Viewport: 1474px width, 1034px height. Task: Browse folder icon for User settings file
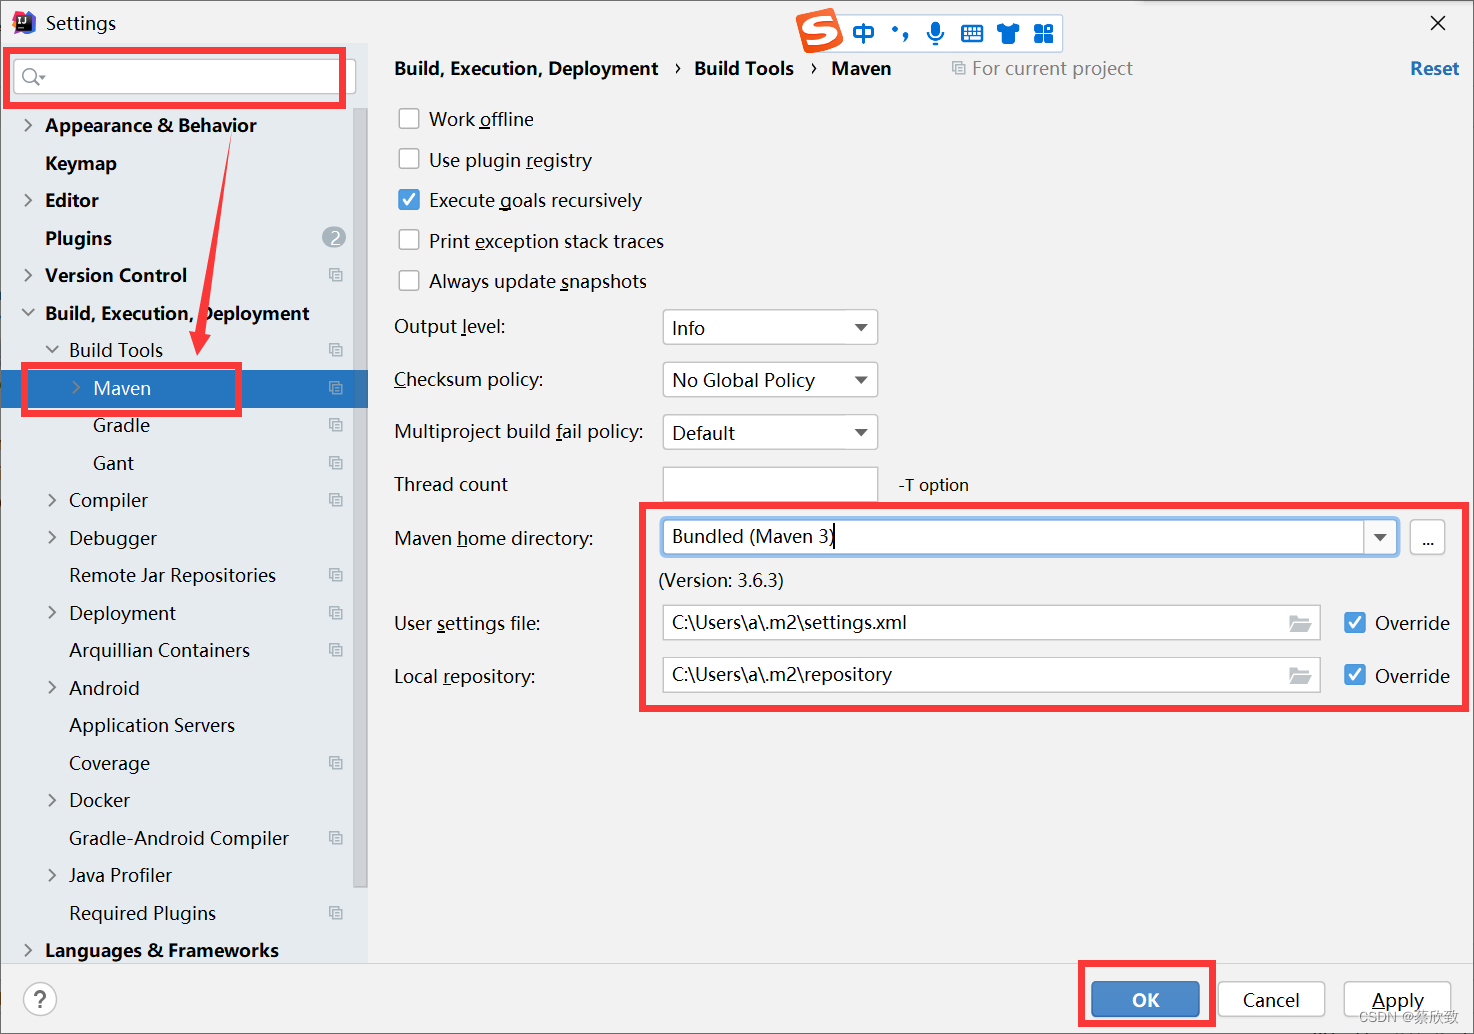coord(1300,623)
